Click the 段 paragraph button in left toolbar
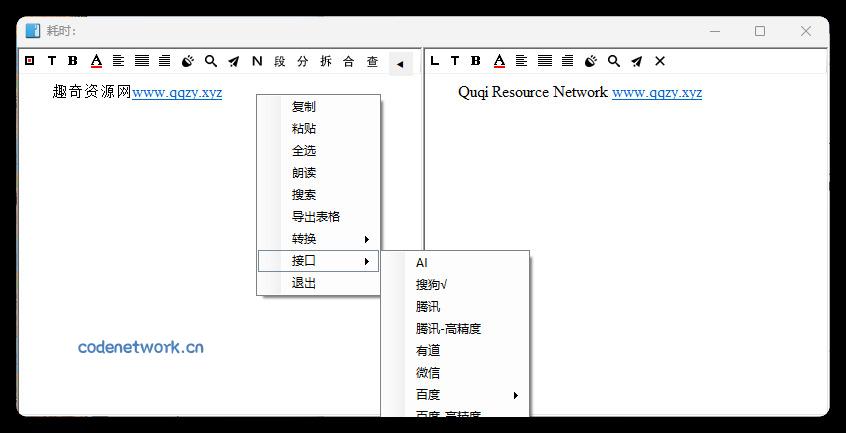 (280, 61)
